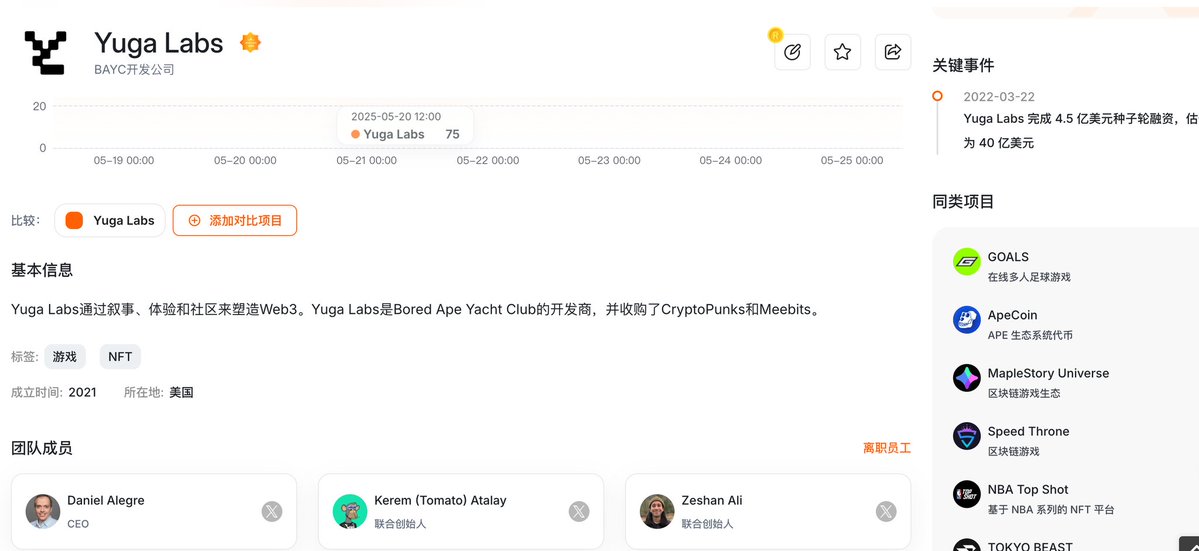1199x551 pixels.
Task: Click the Zeshan Ali name text
Action: click(712, 501)
